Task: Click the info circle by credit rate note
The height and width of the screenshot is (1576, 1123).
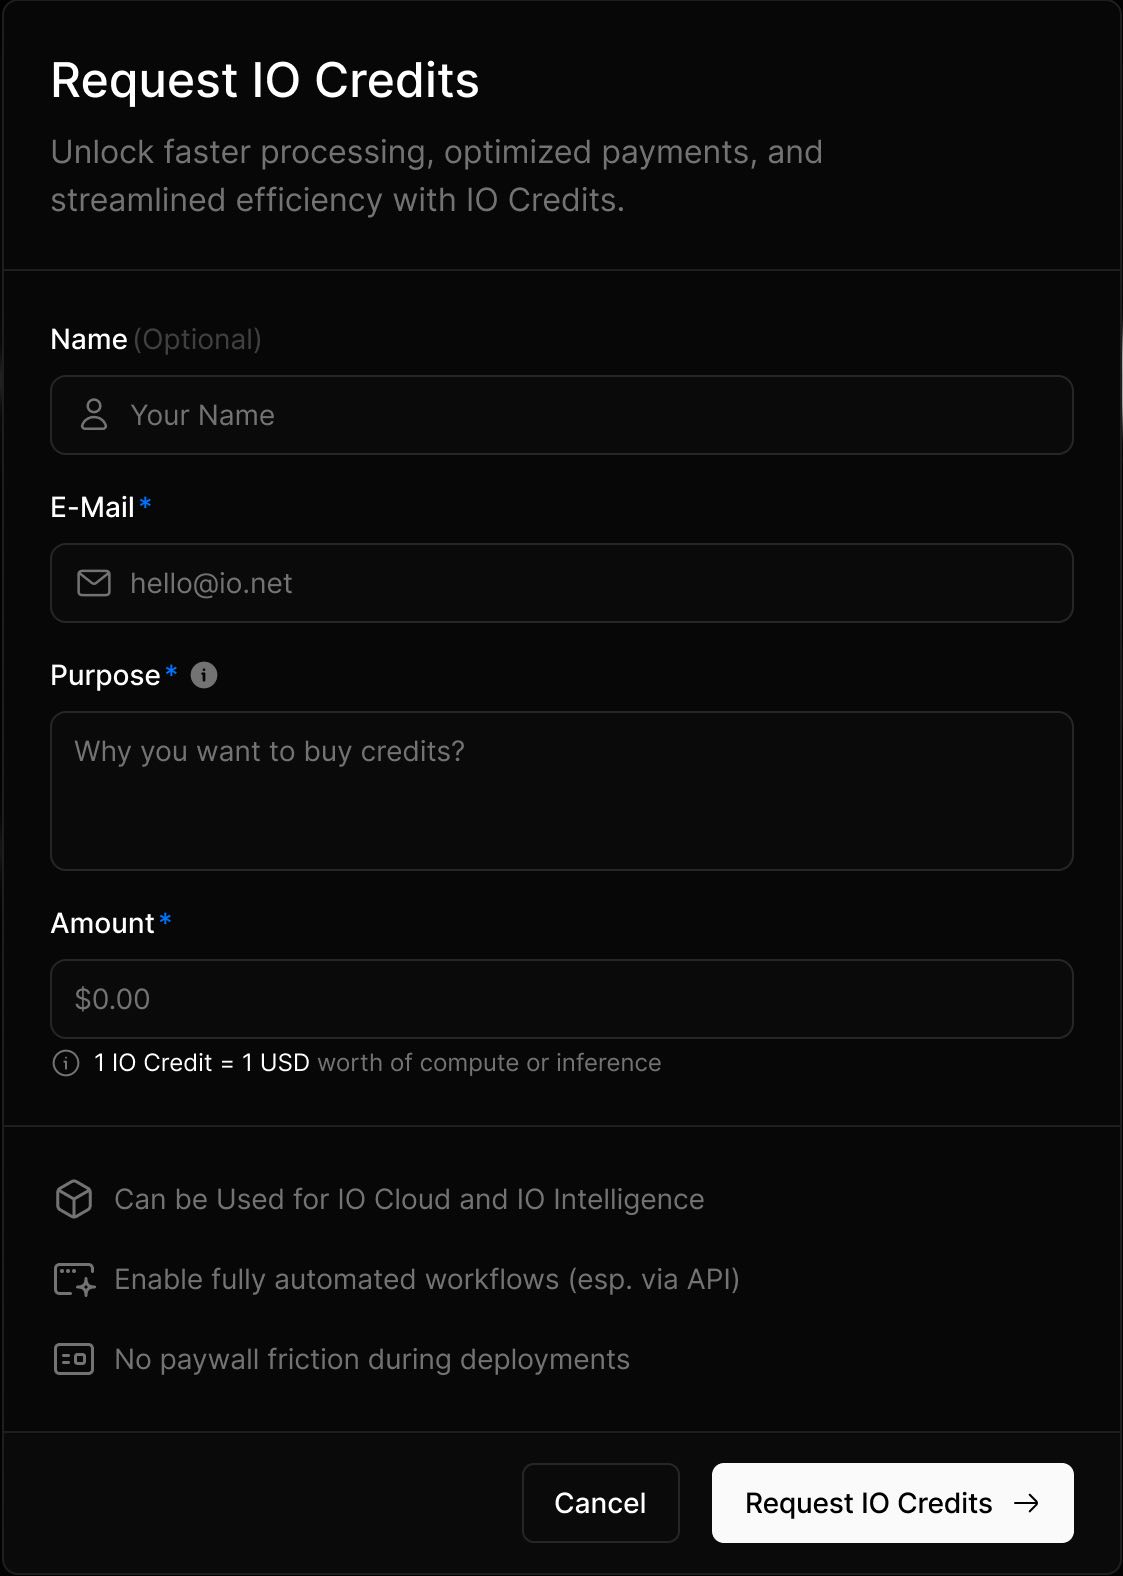Action: pos(66,1063)
